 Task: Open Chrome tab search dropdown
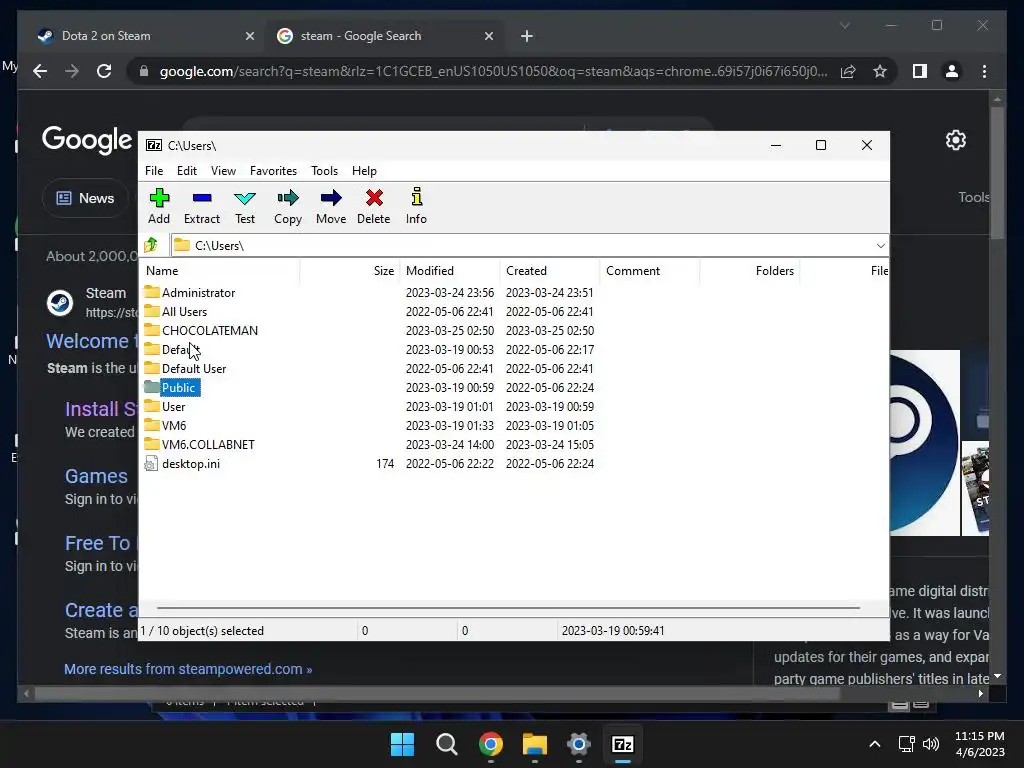pyautogui.click(x=844, y=25)
